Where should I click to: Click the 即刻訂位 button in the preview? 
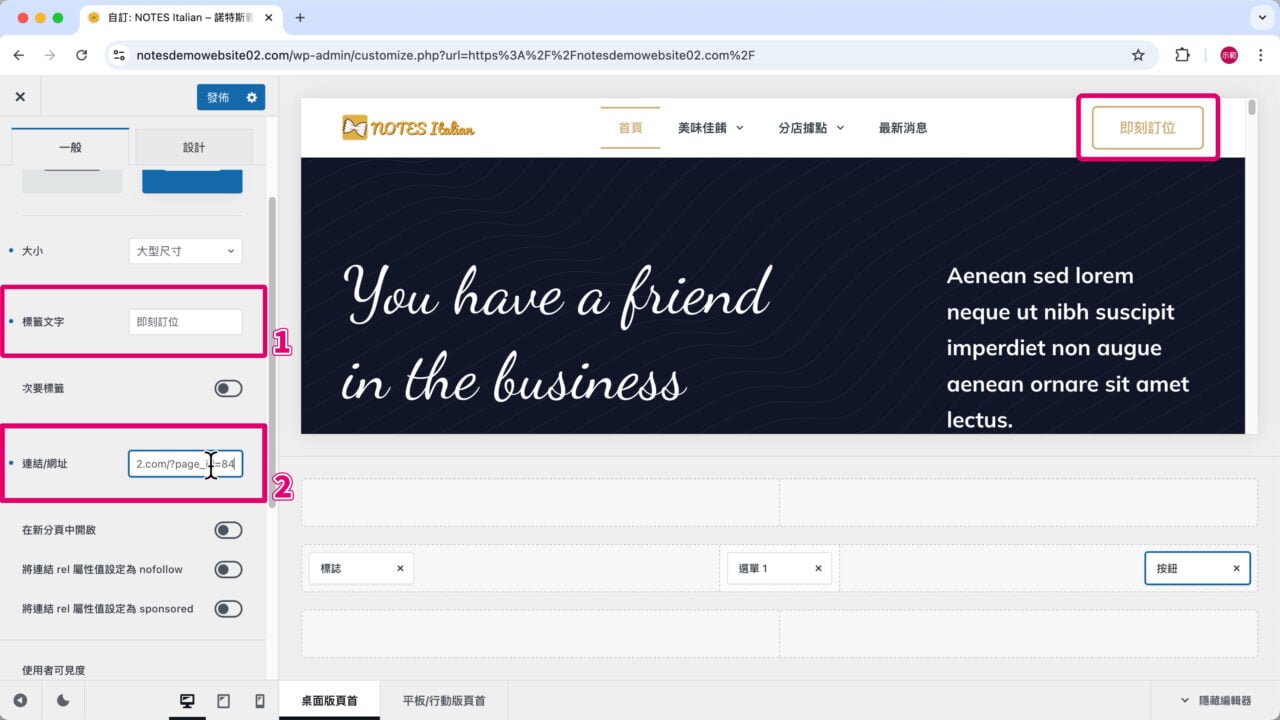(1146, 128)
